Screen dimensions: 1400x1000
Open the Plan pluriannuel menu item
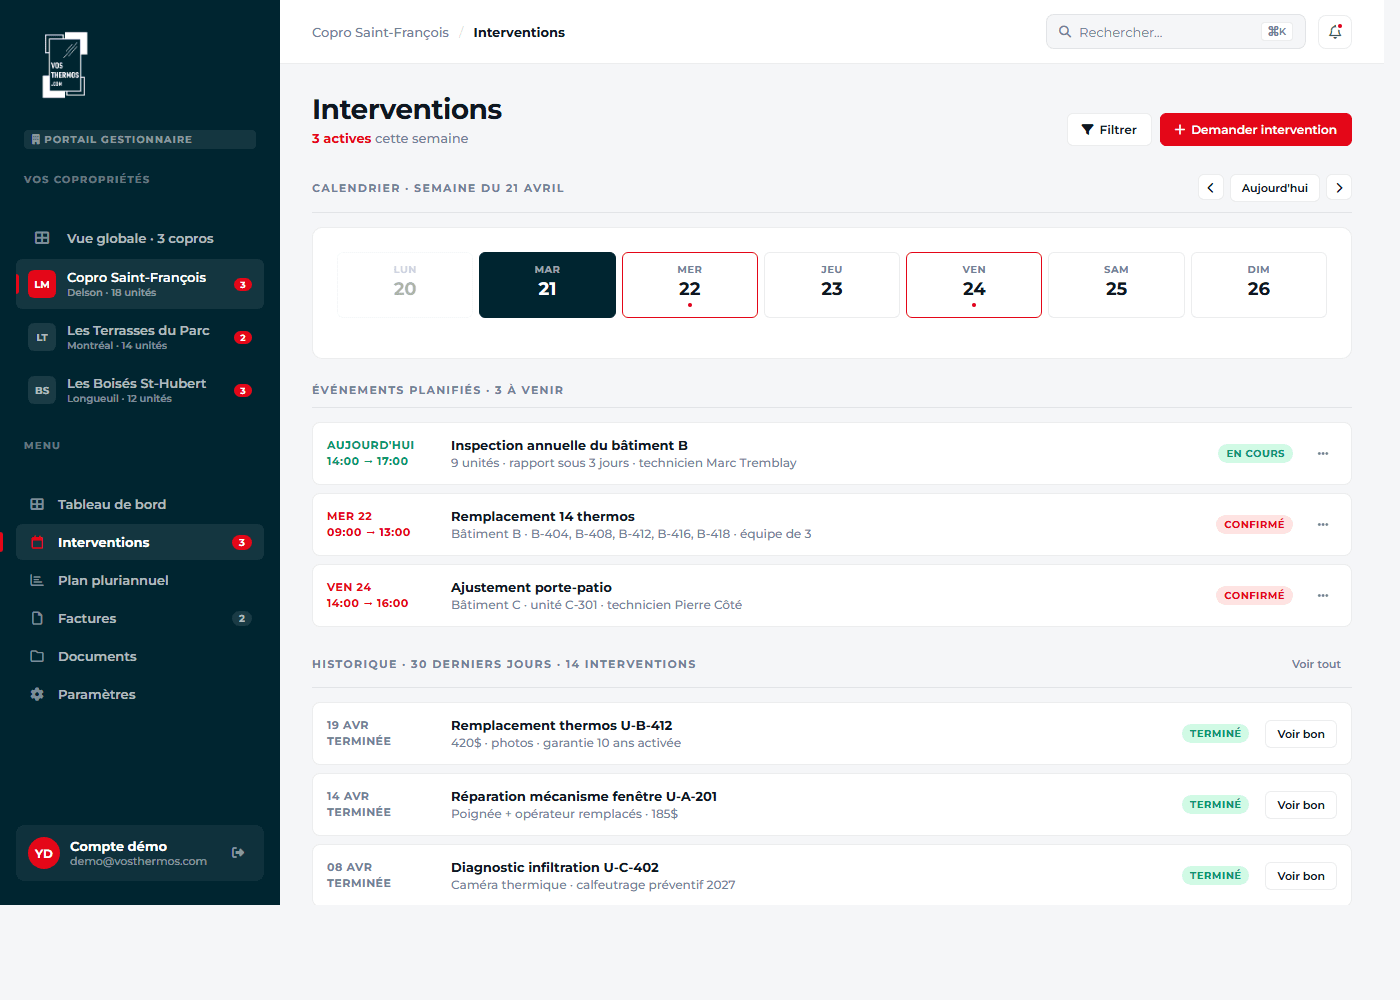point(140,580)
